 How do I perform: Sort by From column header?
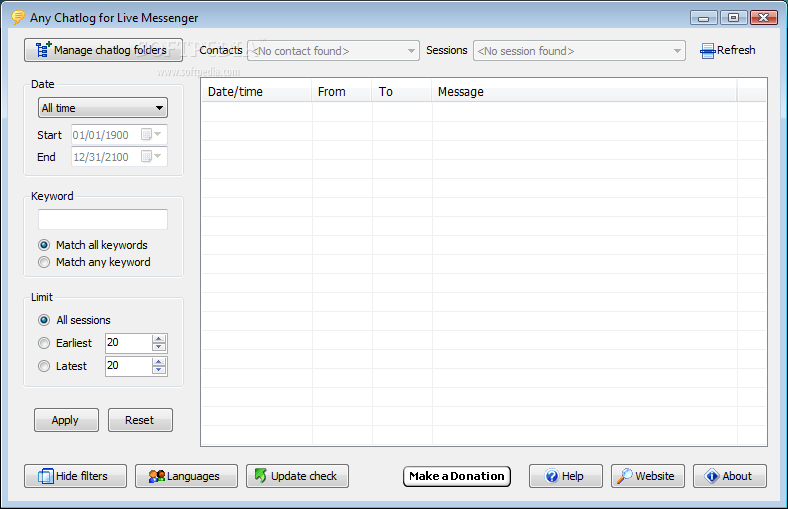(342, 92)
